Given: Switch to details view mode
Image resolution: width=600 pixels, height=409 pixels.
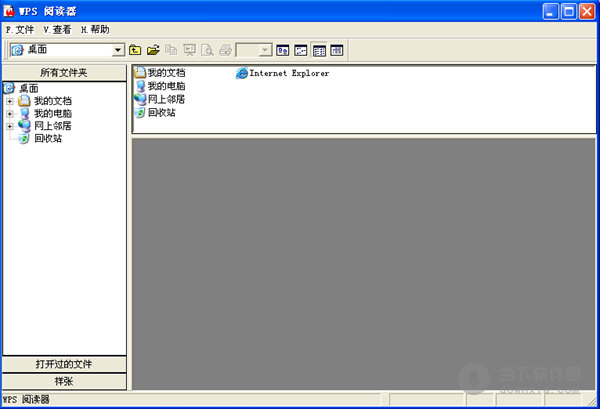Looking at the screenshot, I should pos(337,50).
